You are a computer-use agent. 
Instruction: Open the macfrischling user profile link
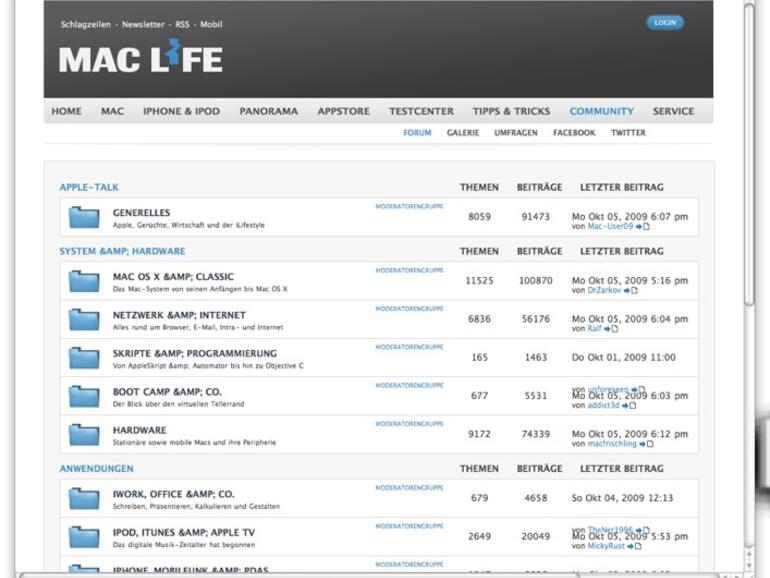(612, 443)
